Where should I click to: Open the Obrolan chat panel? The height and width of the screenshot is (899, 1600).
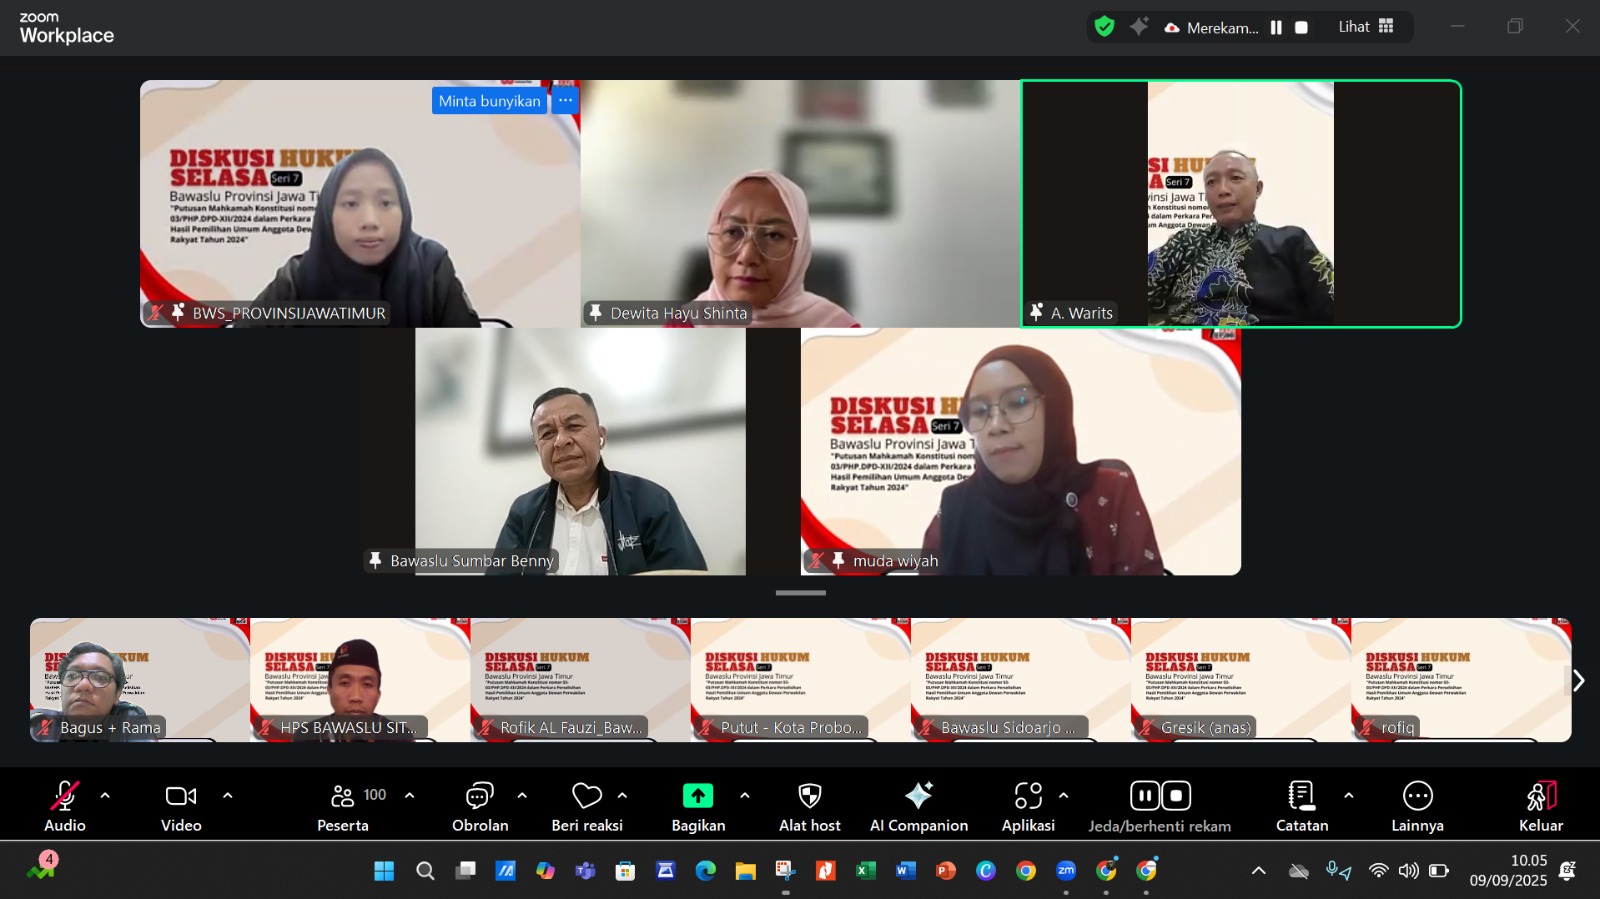479,796
